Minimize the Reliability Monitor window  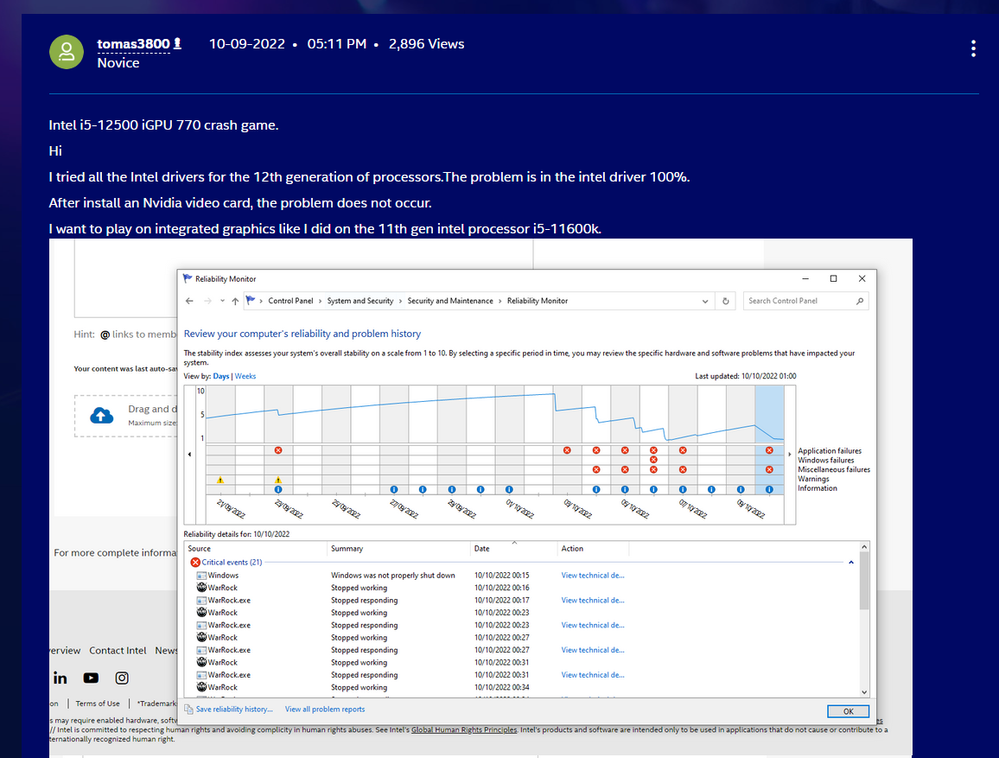pos(805,279)
